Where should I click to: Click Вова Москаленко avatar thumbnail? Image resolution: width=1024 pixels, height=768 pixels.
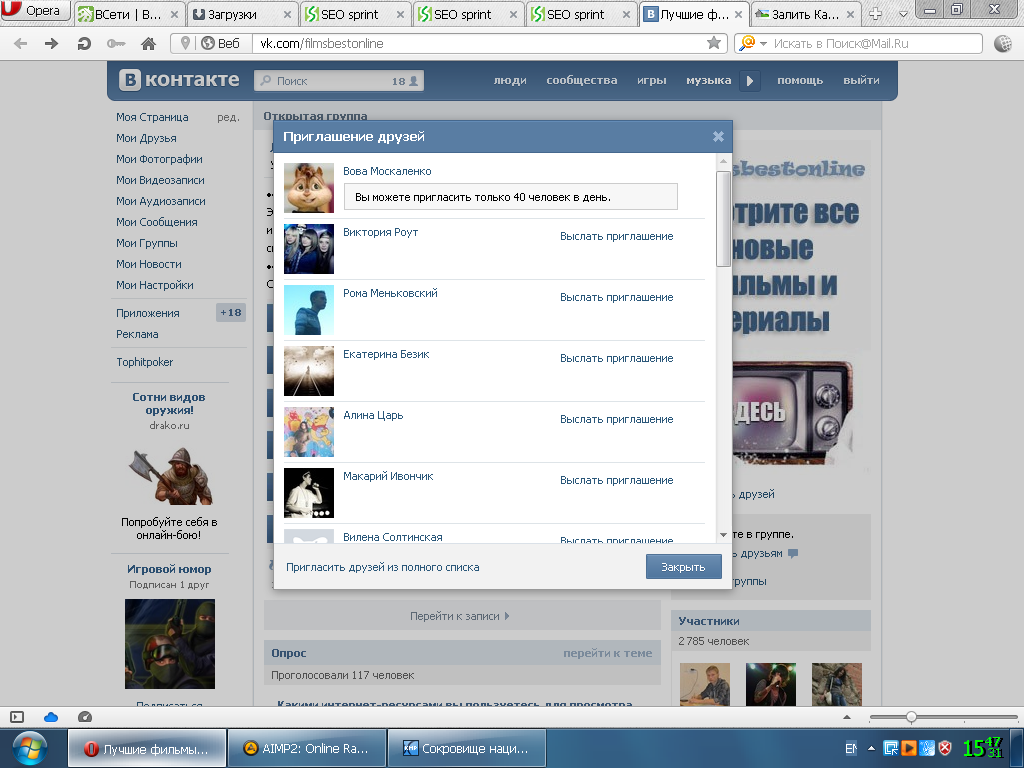(309, 188)
